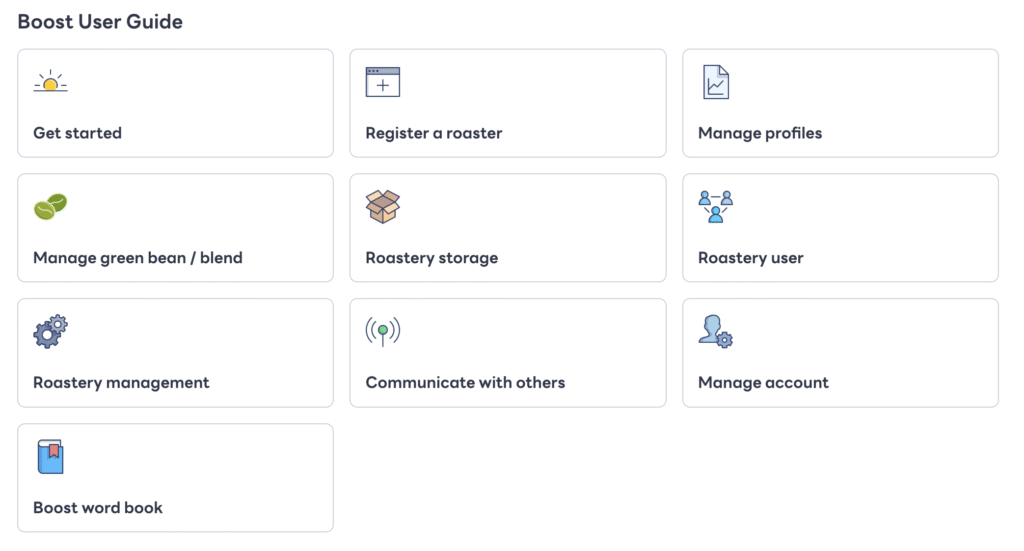The image size is (1024, 551).
Task: Click the connected people Roastery user icon
Action: pos(716,206)
